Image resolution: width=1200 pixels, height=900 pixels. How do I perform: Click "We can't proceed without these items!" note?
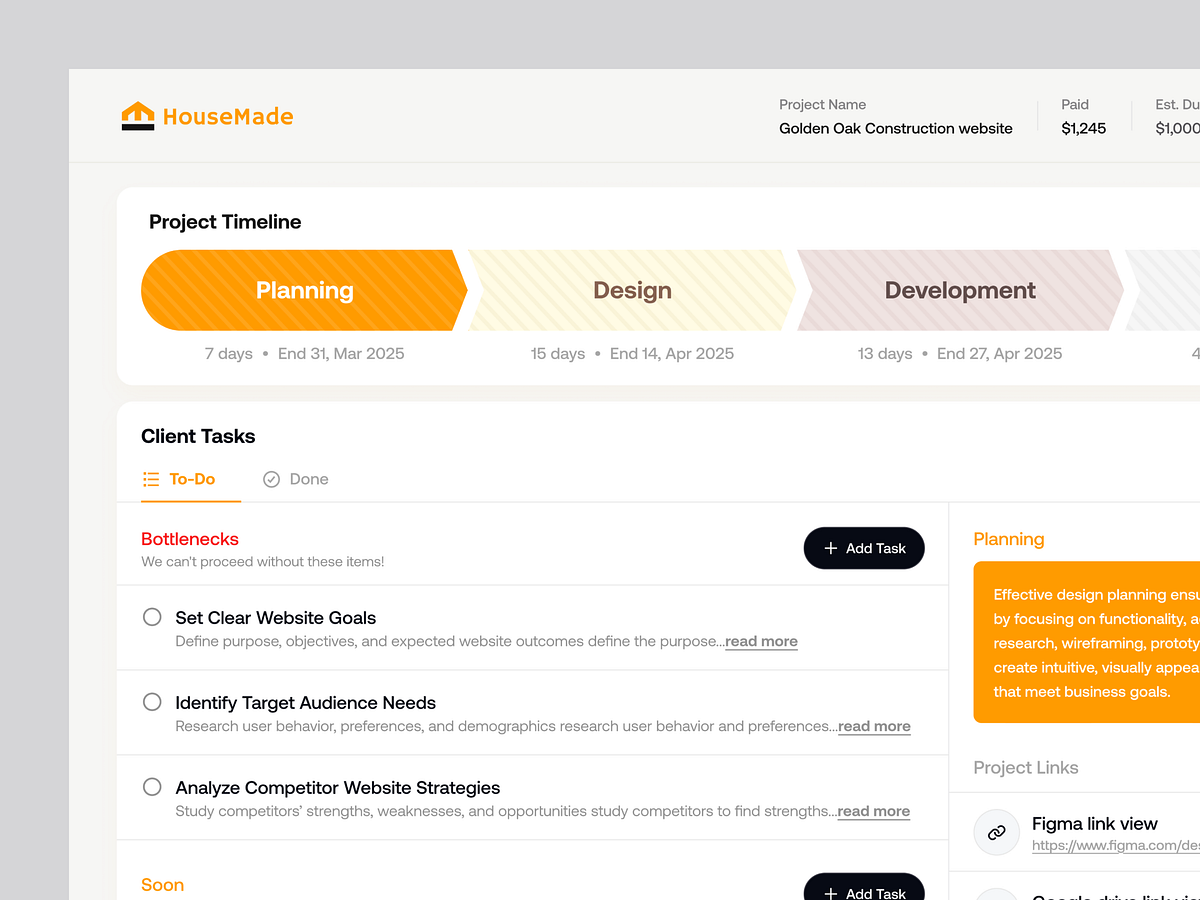point(263,562)
